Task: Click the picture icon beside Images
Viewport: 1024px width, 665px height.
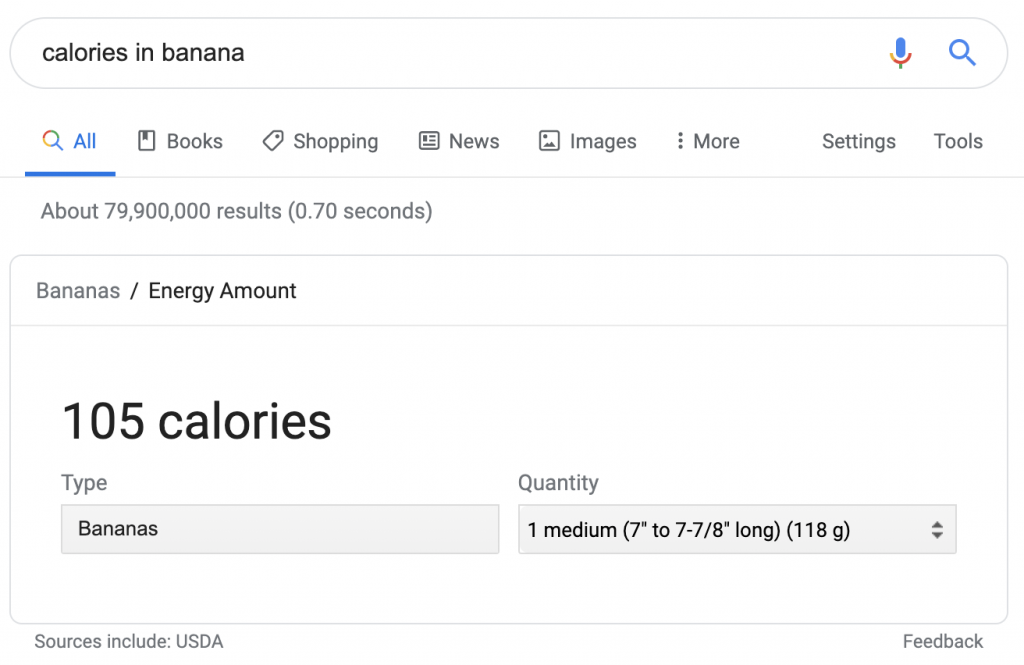Action: pos(549,141)
